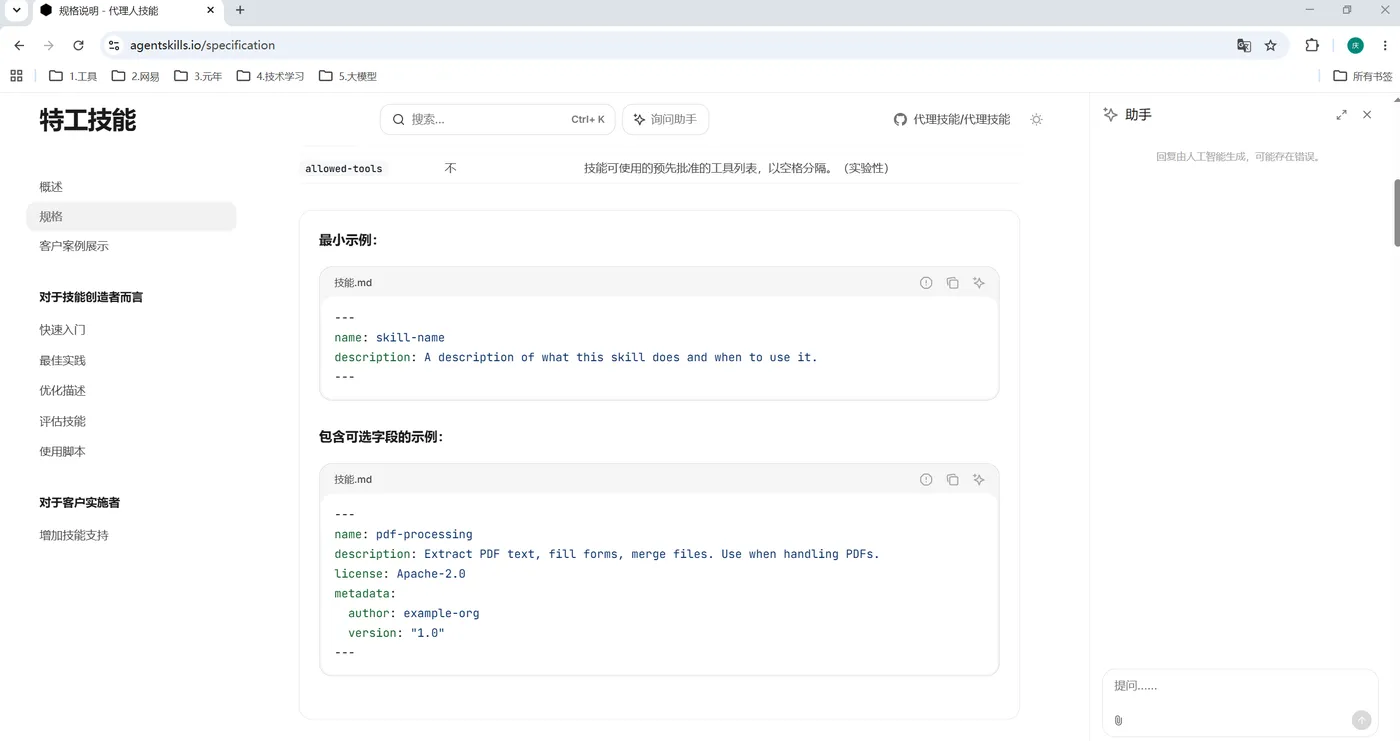Screen dimensions: 1400x741
Task: View site information icon in address bar
Action: pos(114,45)
